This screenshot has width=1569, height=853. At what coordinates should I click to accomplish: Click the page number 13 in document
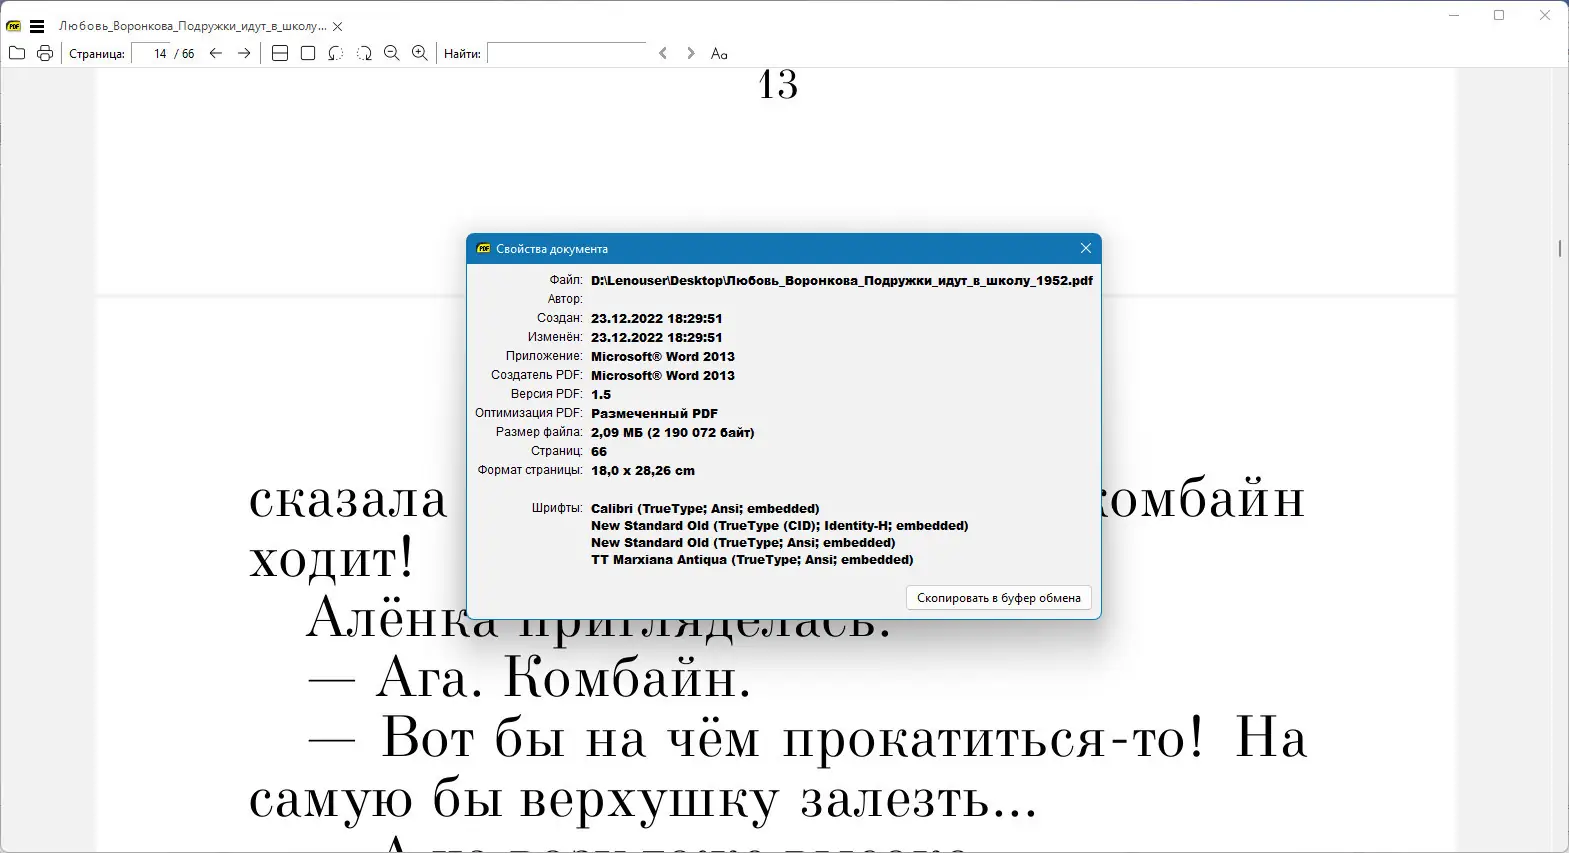tap(778, 84)
